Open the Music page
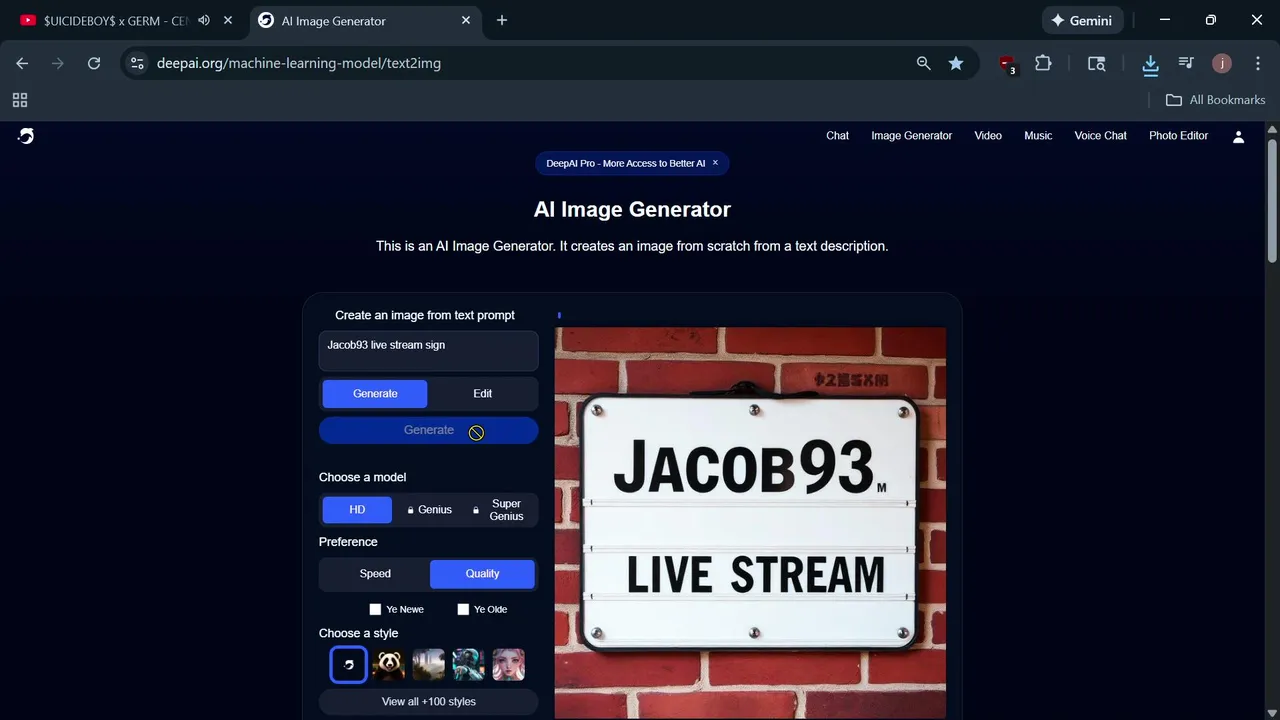The image size is (1280, 720). pos(1038,136)
